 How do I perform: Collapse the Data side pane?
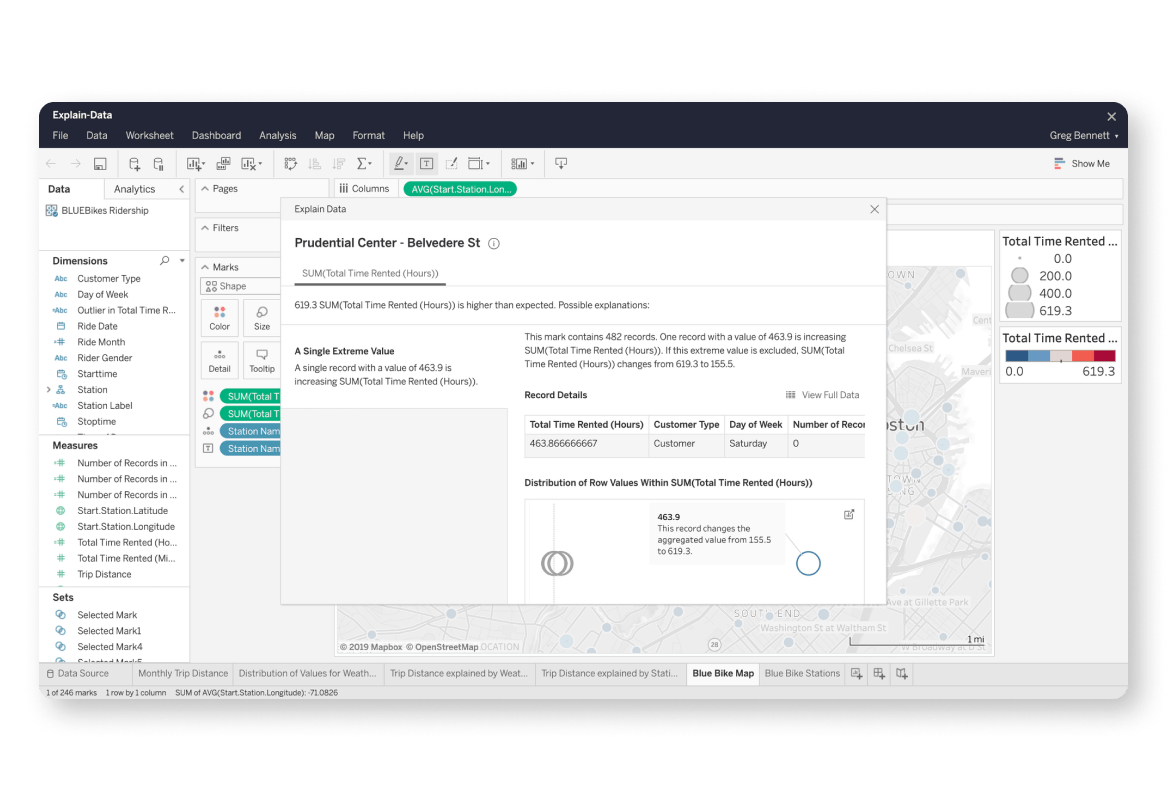(x=181, y=189)
